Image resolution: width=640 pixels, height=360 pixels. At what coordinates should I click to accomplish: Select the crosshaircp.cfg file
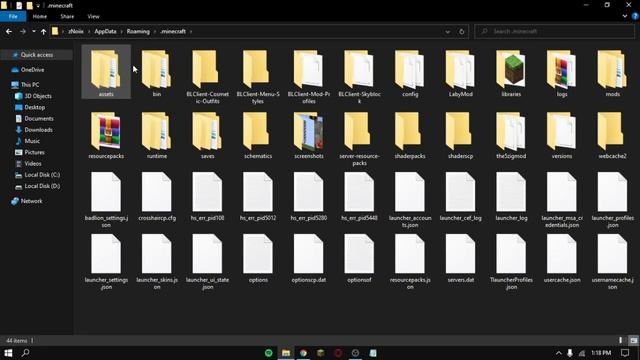157,196
